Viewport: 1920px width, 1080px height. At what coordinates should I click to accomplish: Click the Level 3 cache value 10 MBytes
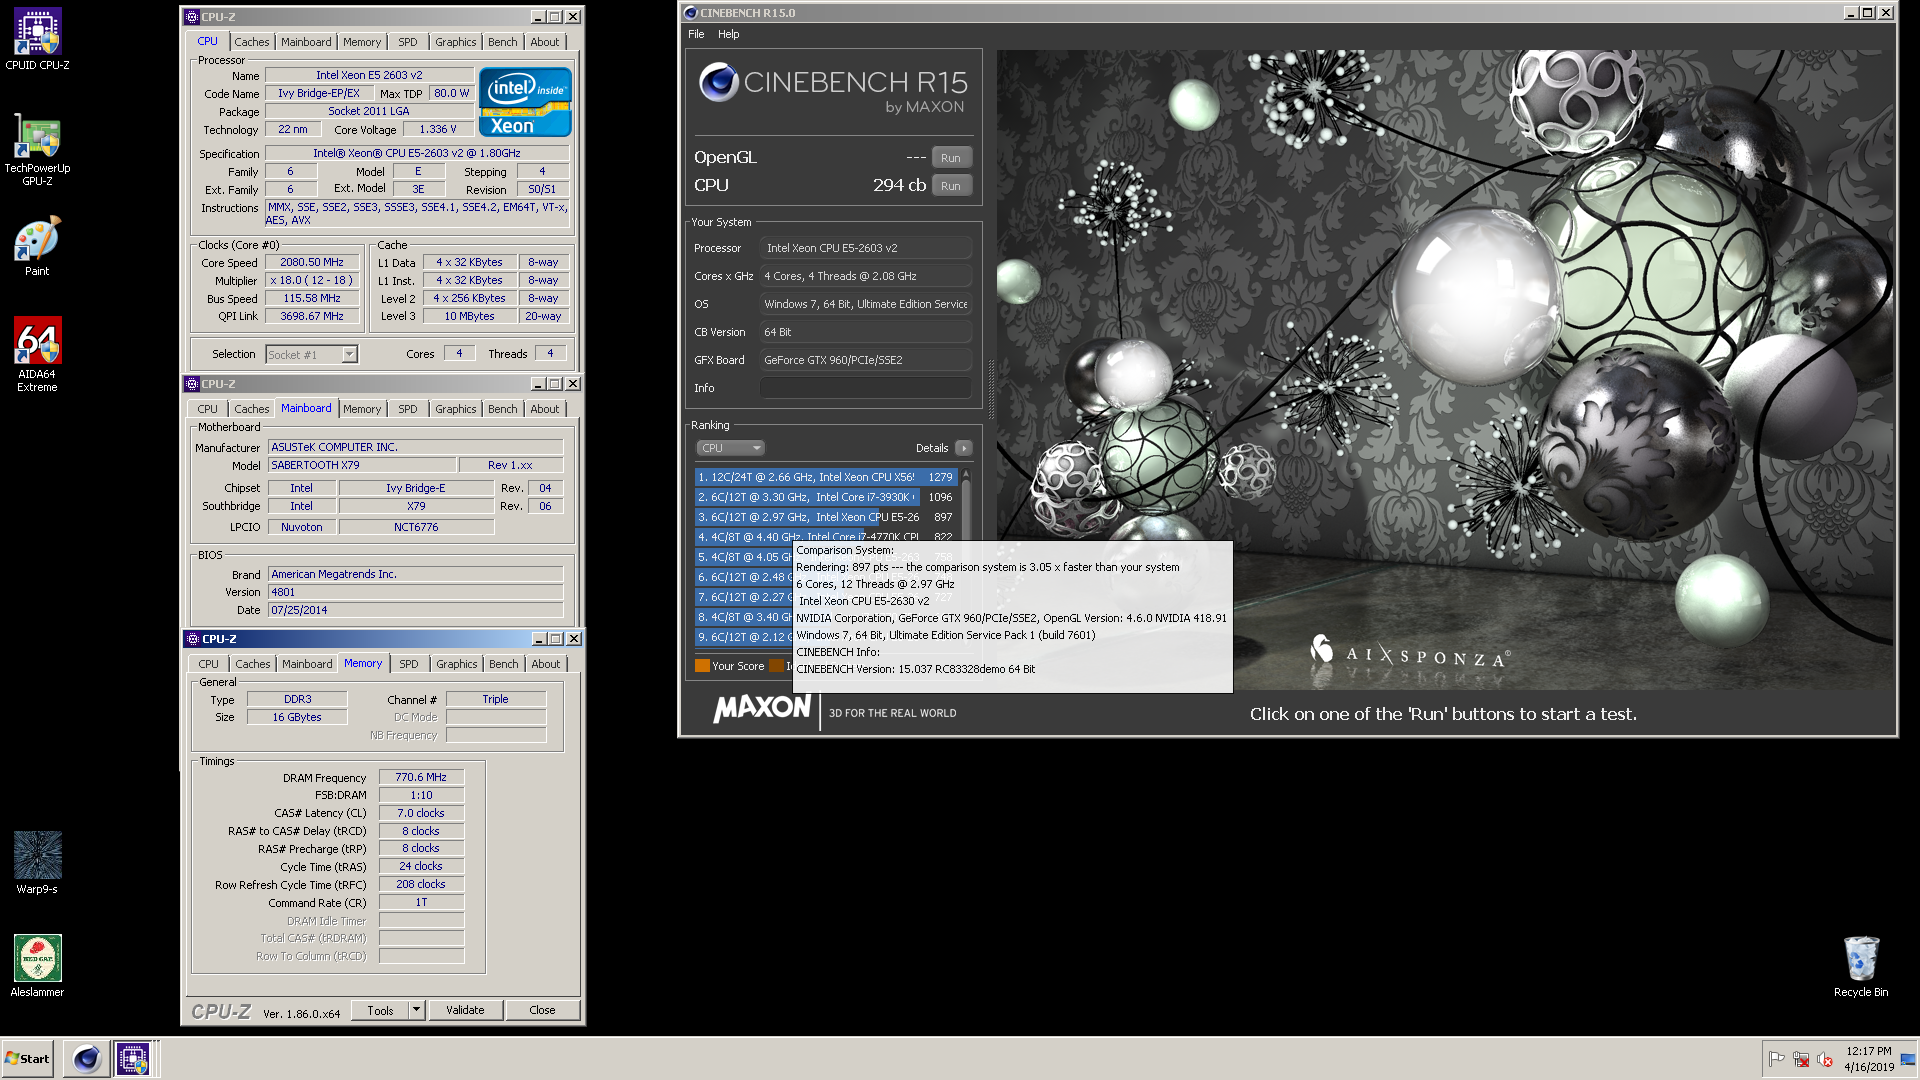(x=470, y=316)
